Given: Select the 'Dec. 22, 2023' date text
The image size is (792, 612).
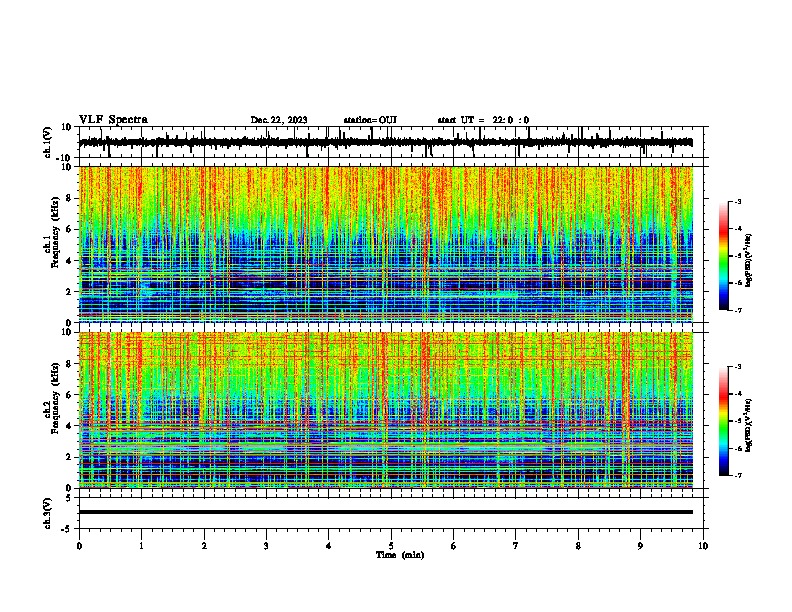Looking at the screenshot, I should tap(279, 120).
